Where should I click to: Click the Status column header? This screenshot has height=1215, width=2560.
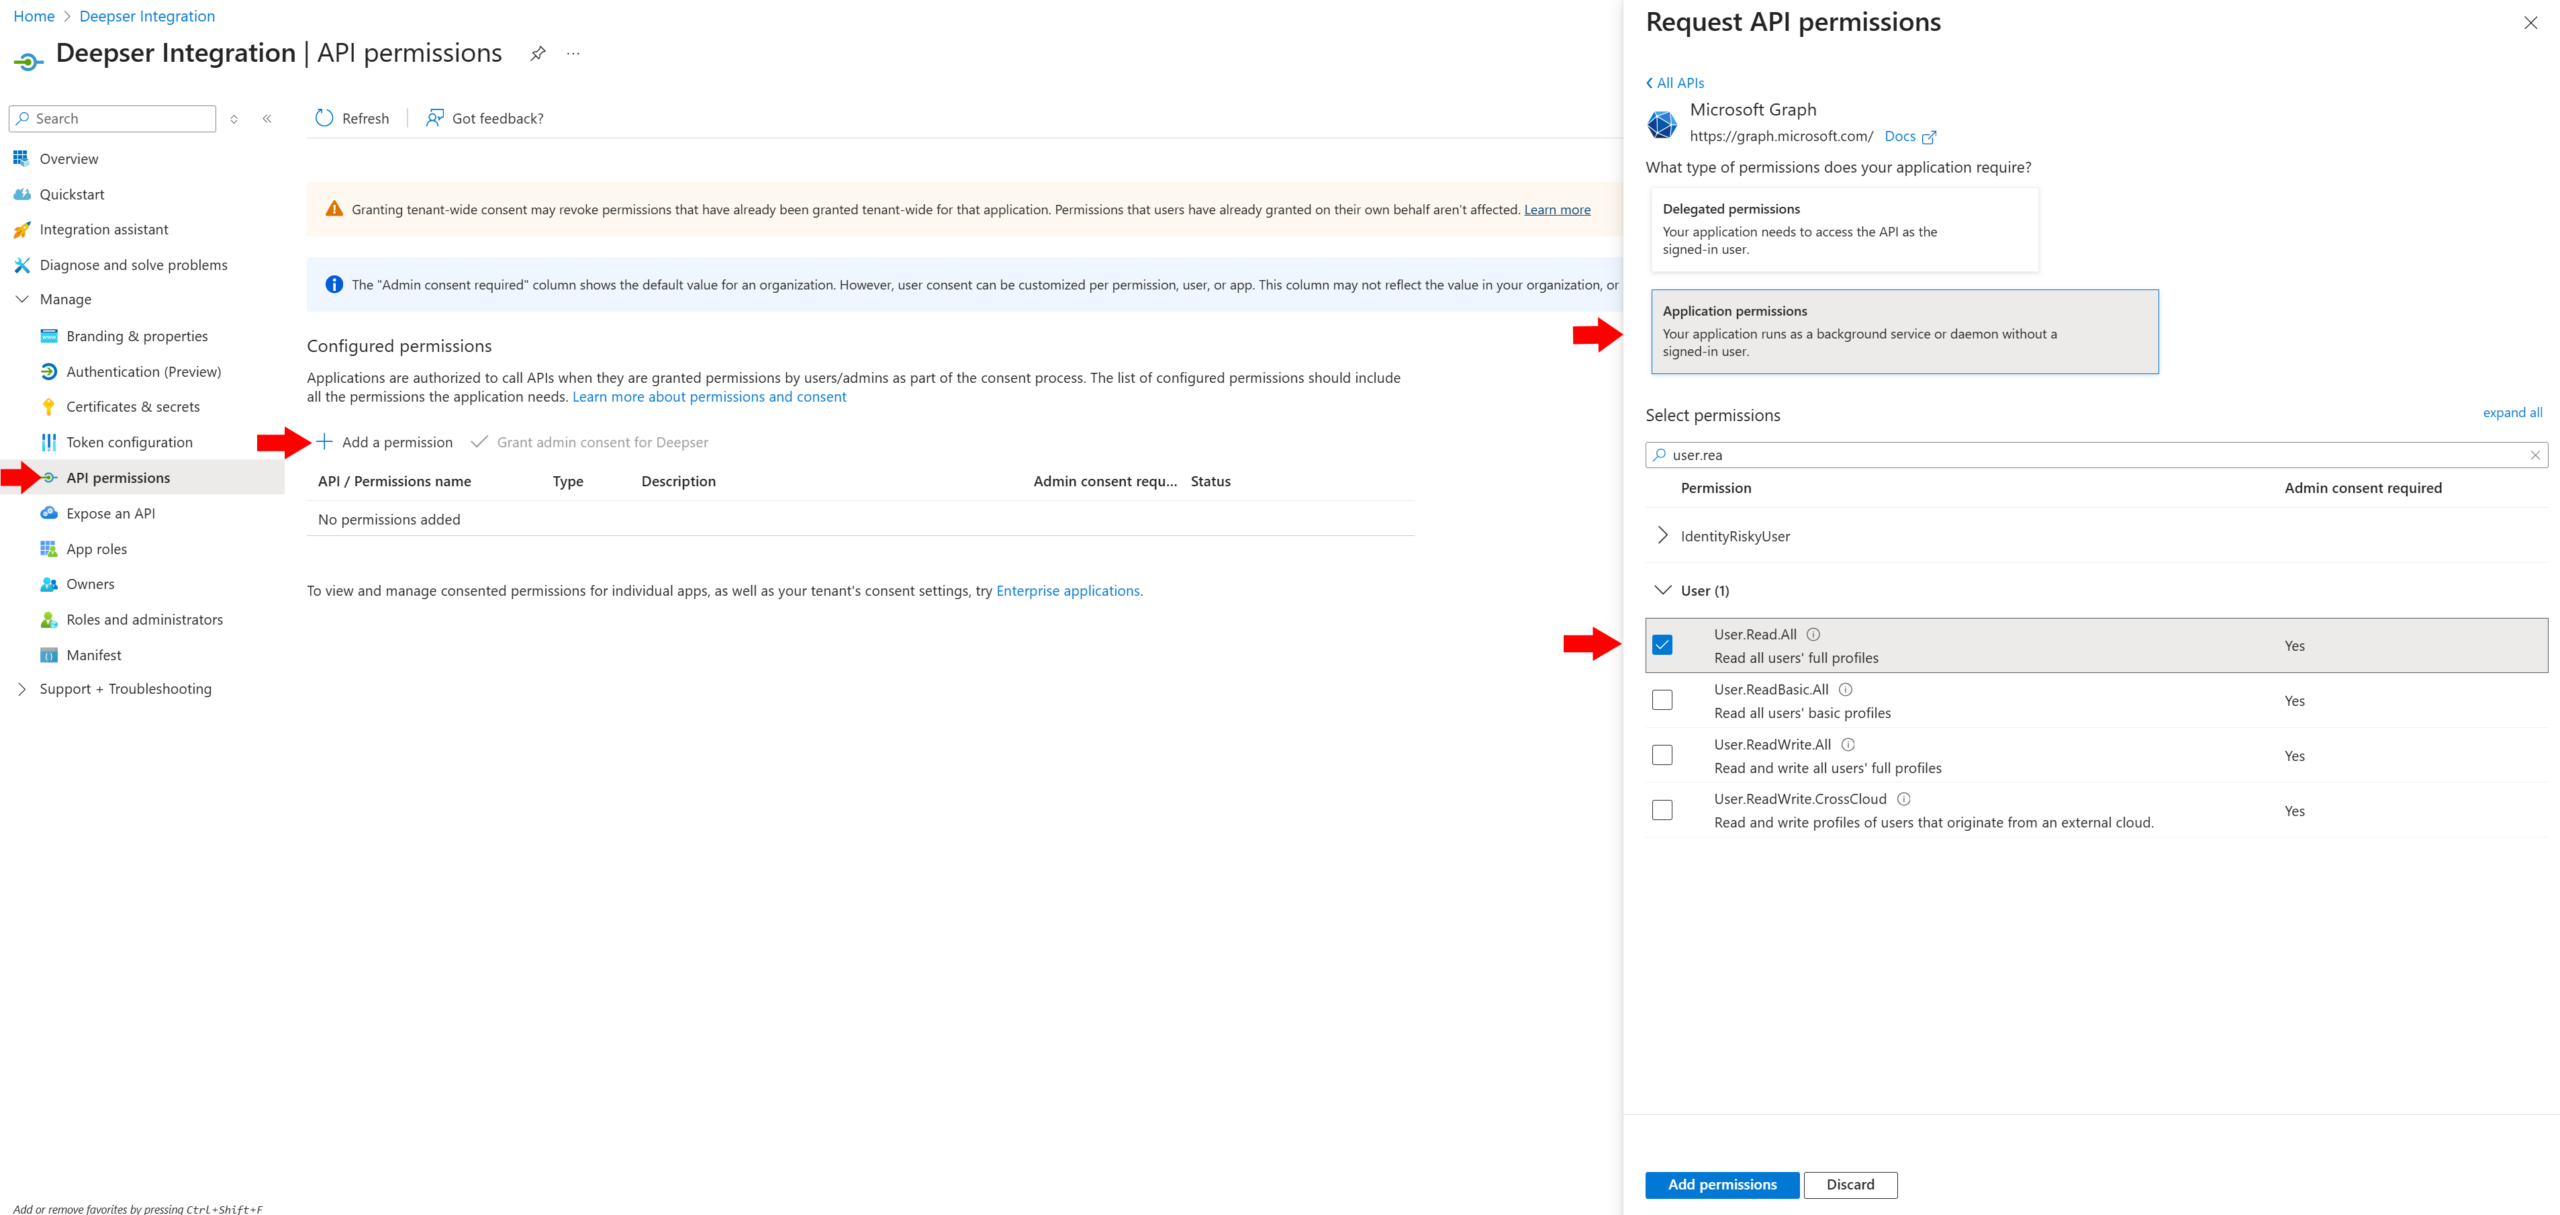(x=1210, y=481)
